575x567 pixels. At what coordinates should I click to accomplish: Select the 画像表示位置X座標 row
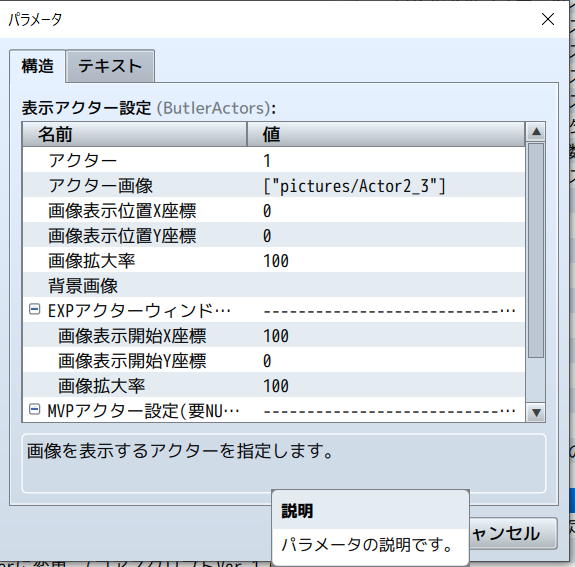click(274, 210)
